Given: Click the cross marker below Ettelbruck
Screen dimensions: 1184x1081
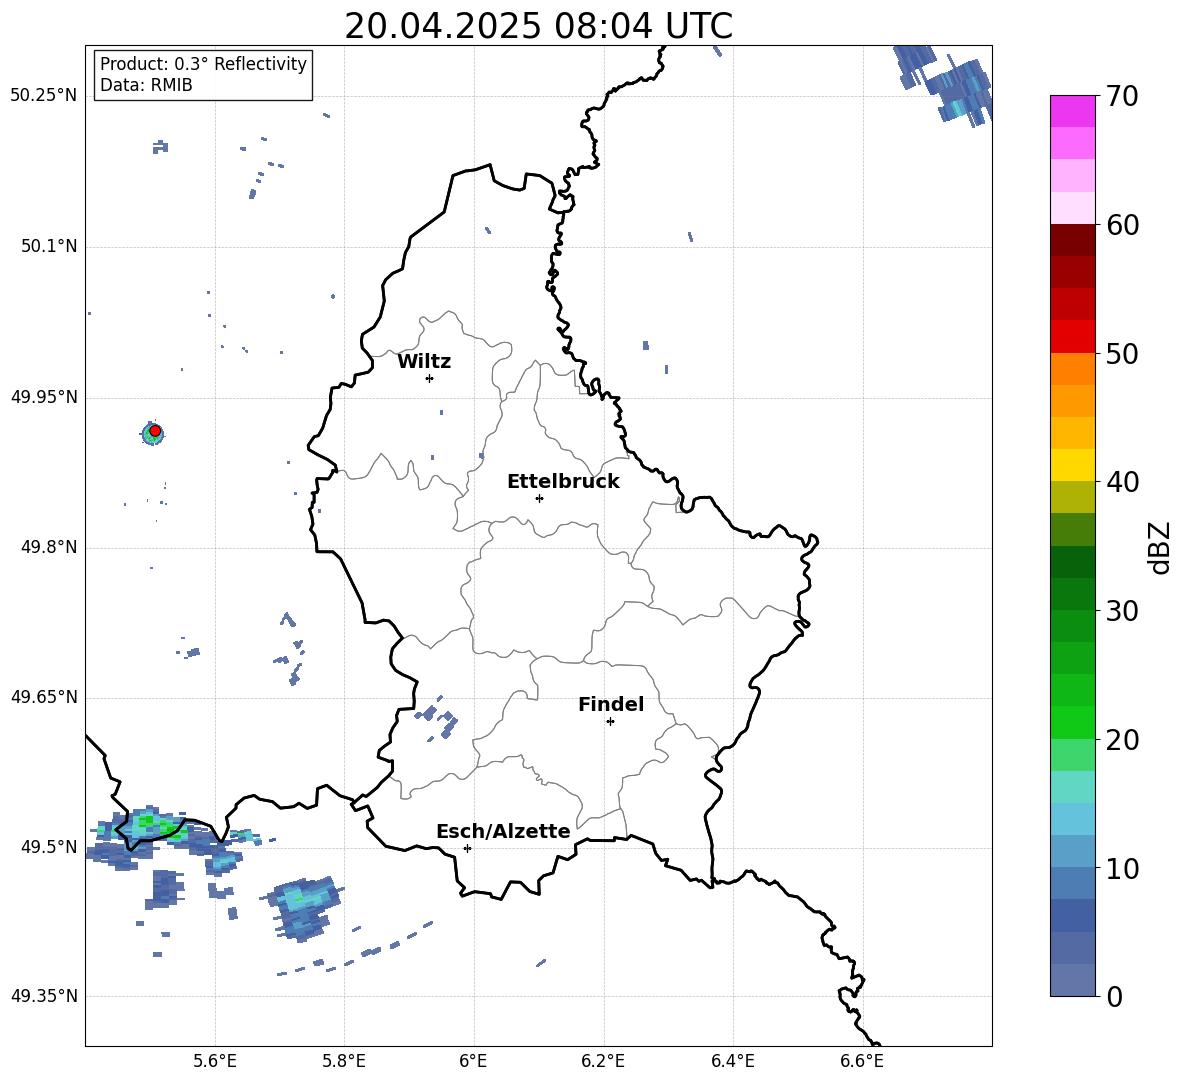Looking at the screenshot, I should tap(539, 498).
